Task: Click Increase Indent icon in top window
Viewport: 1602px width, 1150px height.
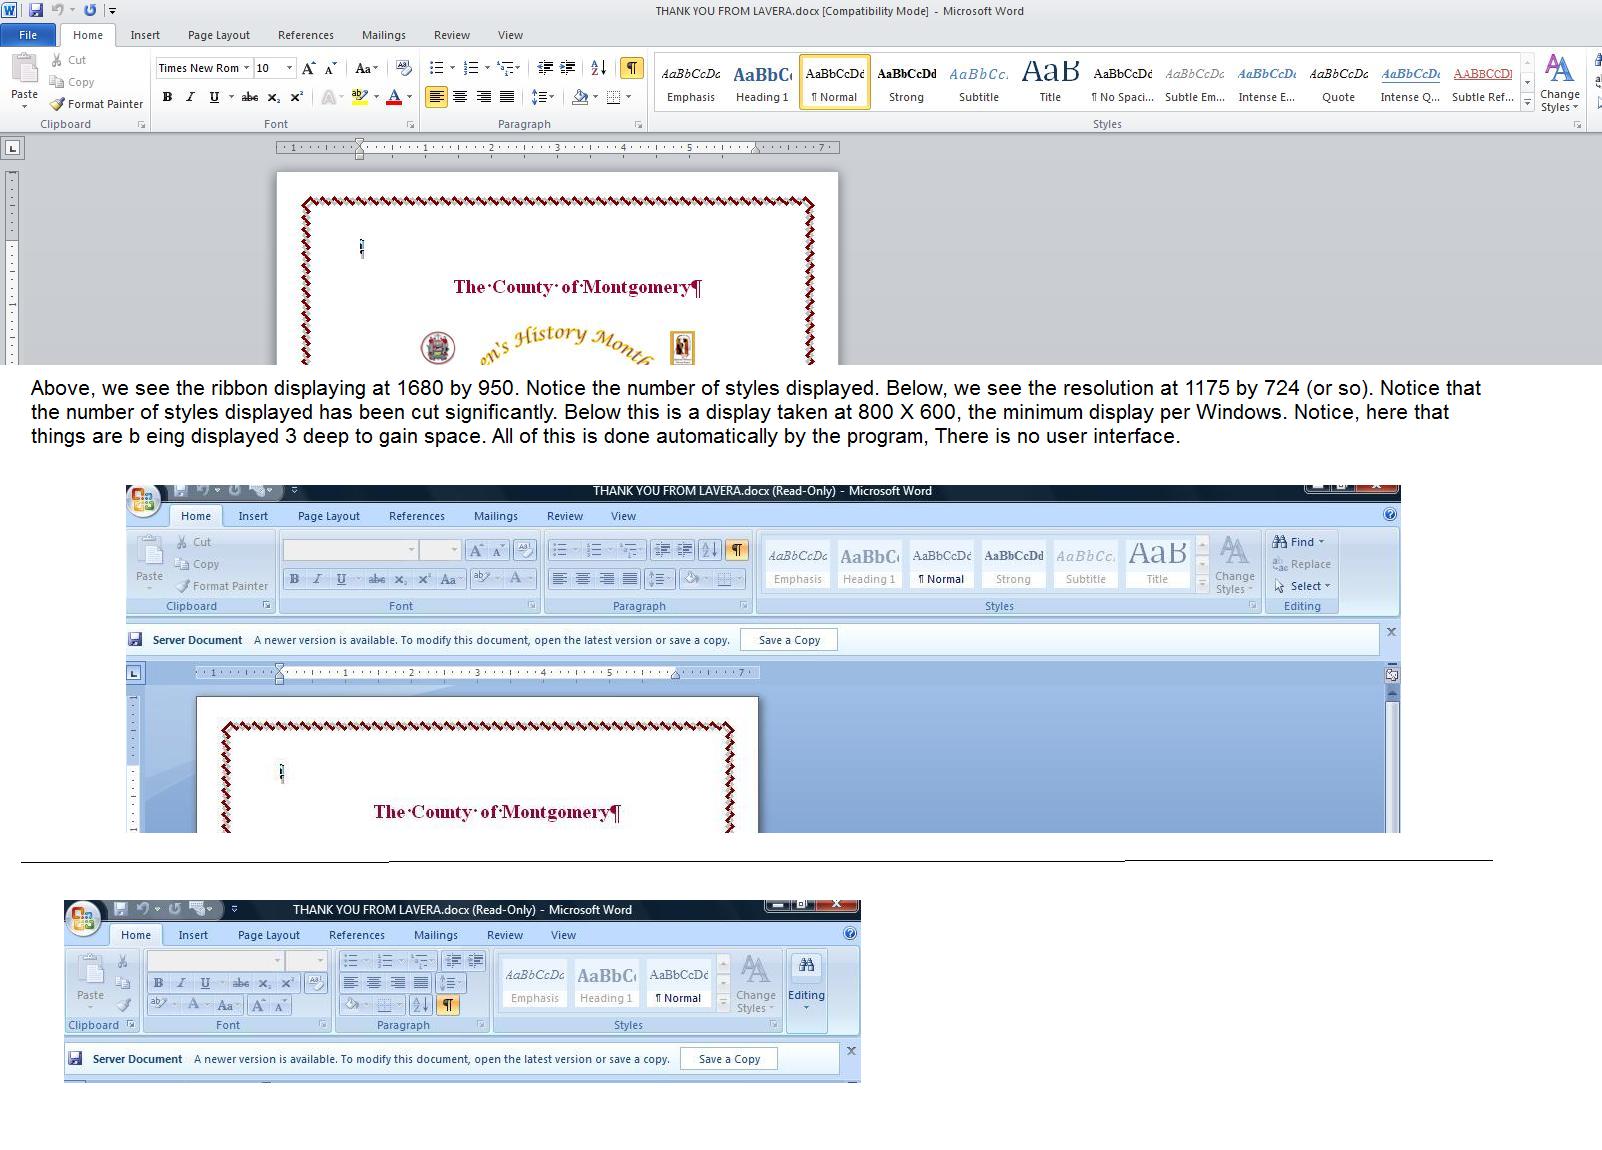Action: (x=568, y=68)
